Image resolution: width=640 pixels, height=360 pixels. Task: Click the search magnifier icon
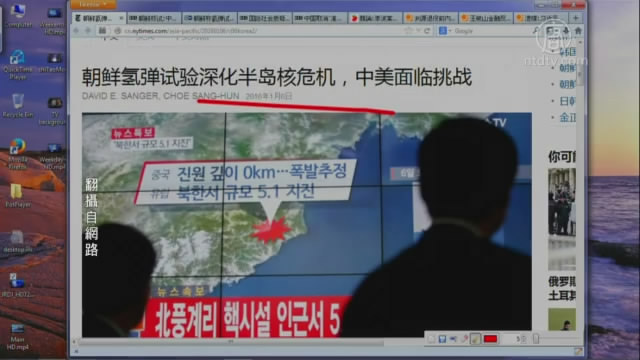pos(536,31)
